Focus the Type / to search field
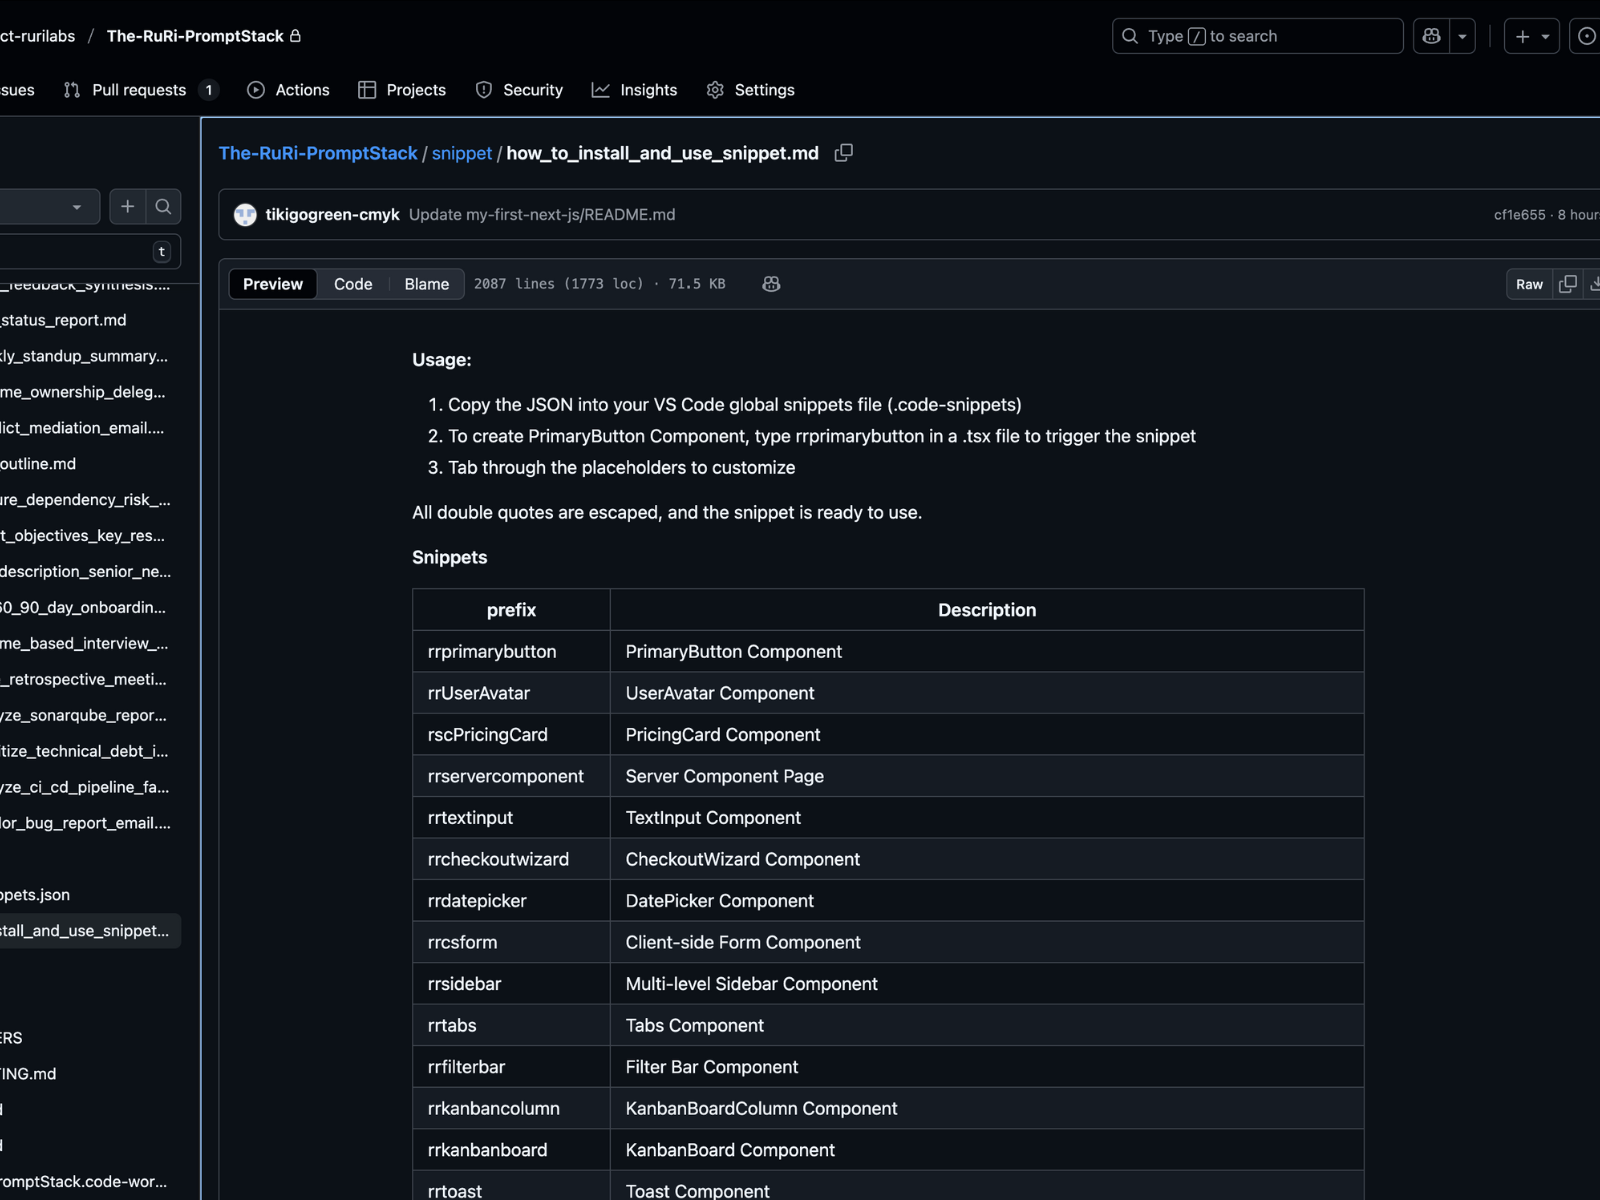The image size is (1600, 1200). (1257, 36)
